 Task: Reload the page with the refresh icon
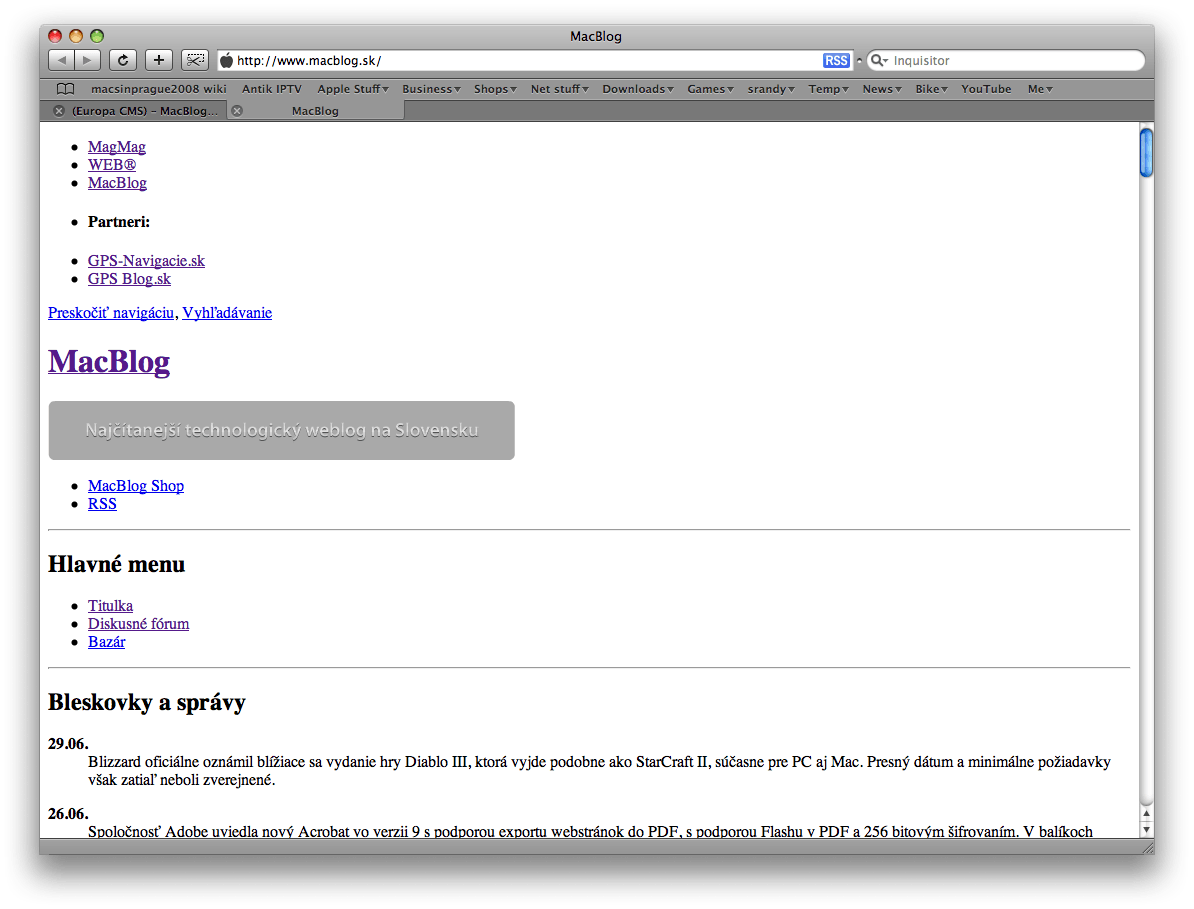point(122,60)
